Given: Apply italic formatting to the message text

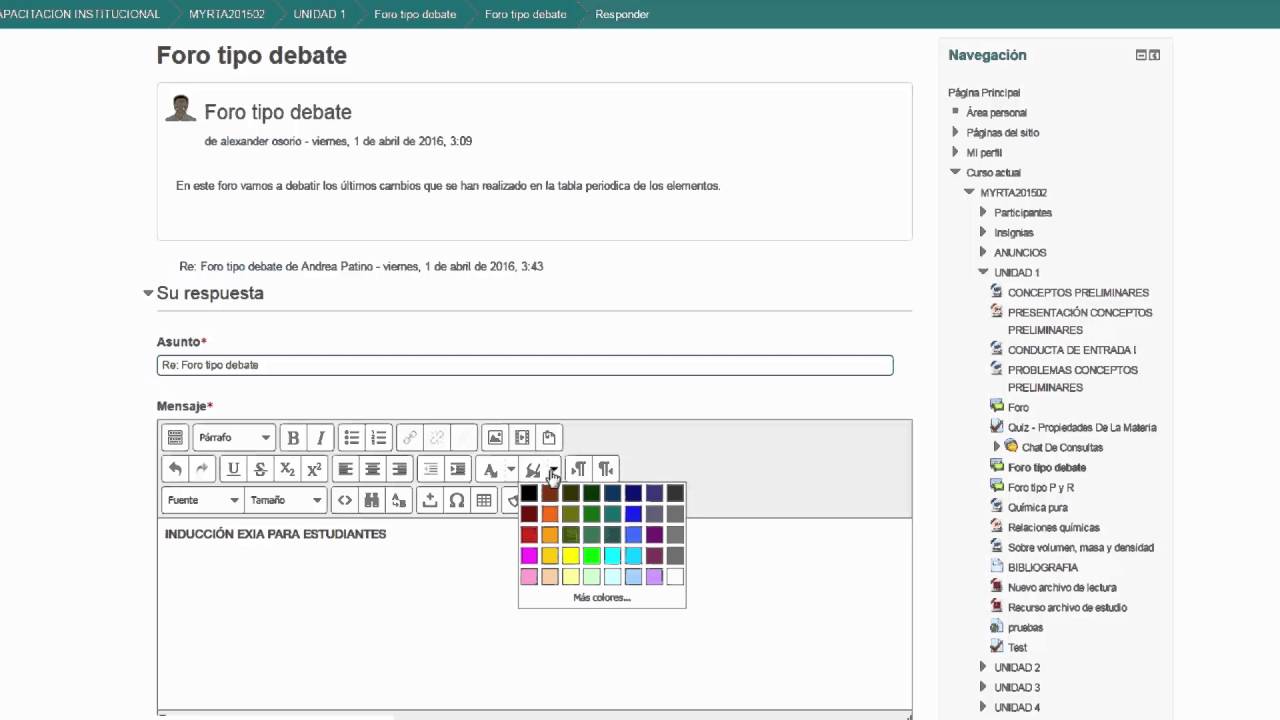Looking at the screenshot, I should (x=319, y=437).
